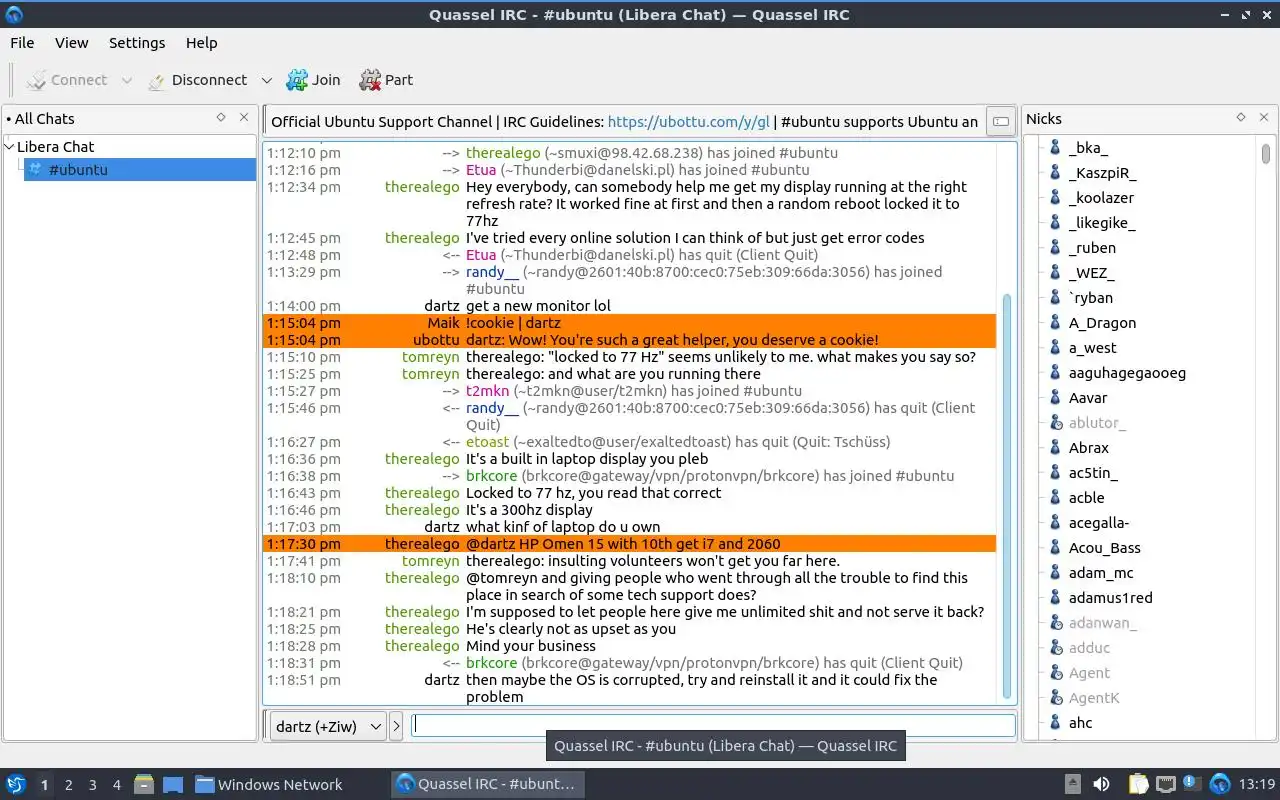Click the show desktop taskbar icon
Viewport: 1280px width, 800px height.
click(172, 785)
